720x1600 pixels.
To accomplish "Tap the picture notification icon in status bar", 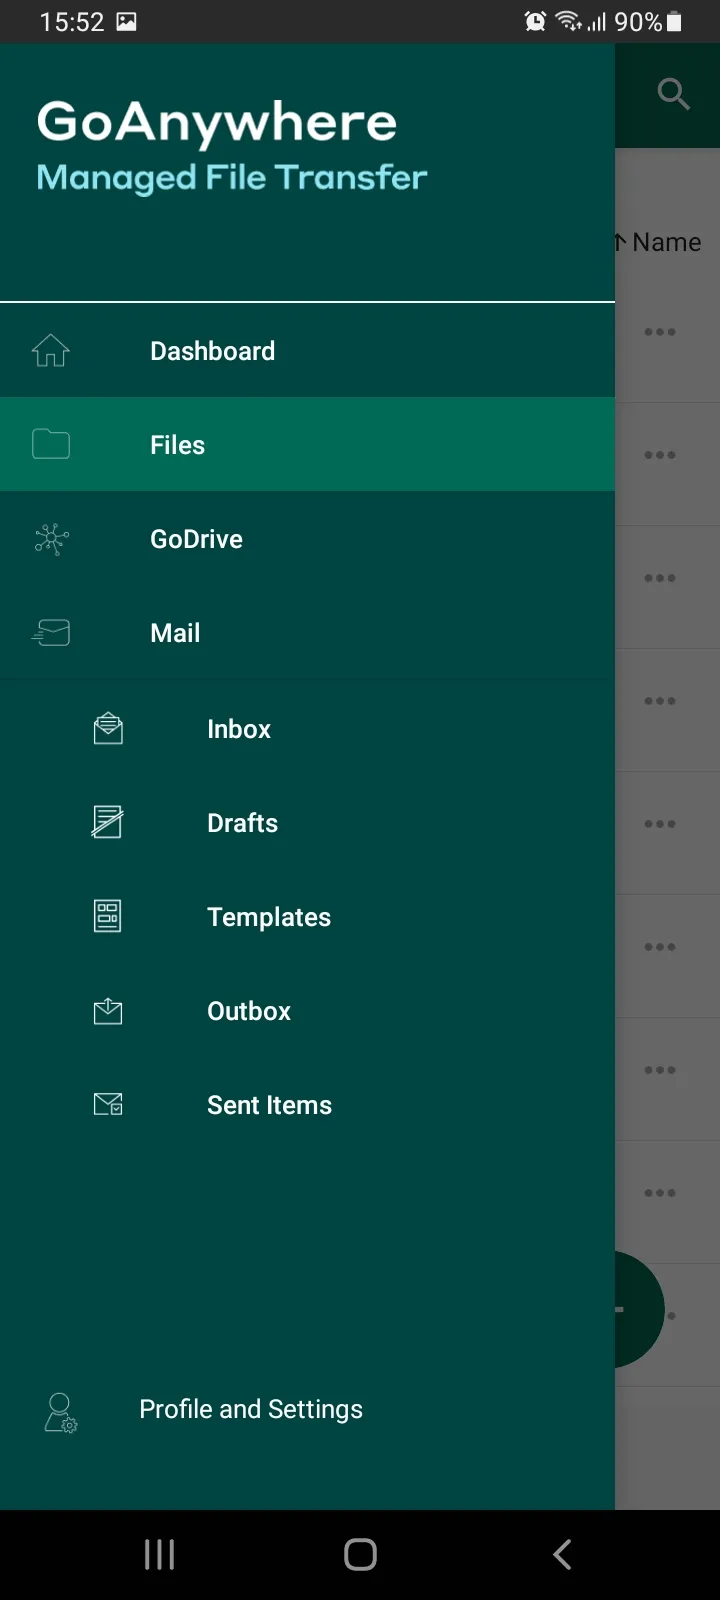I will click(126, 21).
